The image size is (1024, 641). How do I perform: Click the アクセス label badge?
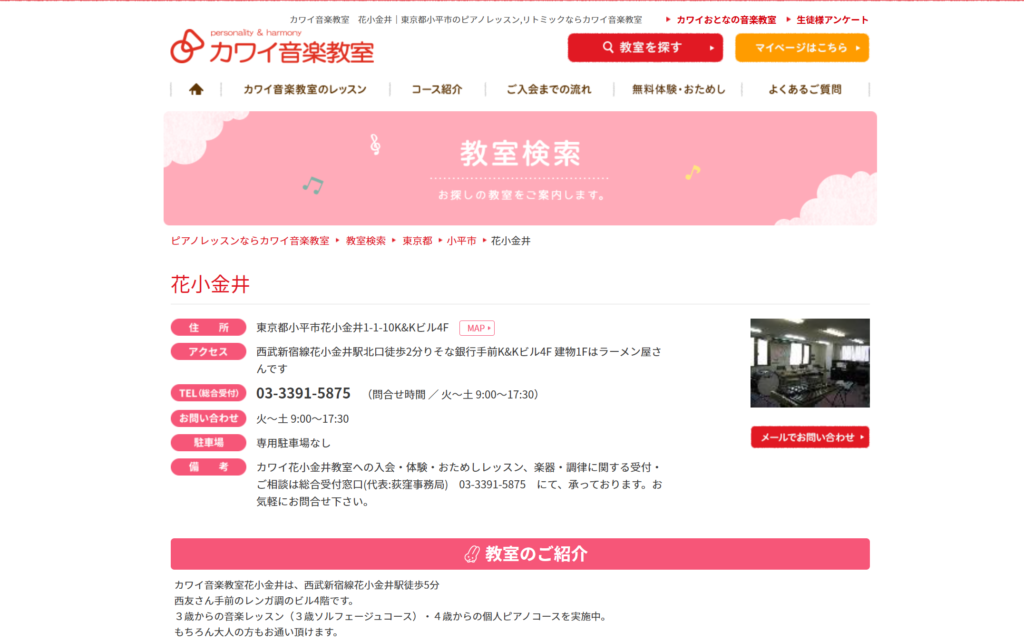point(208,351)
